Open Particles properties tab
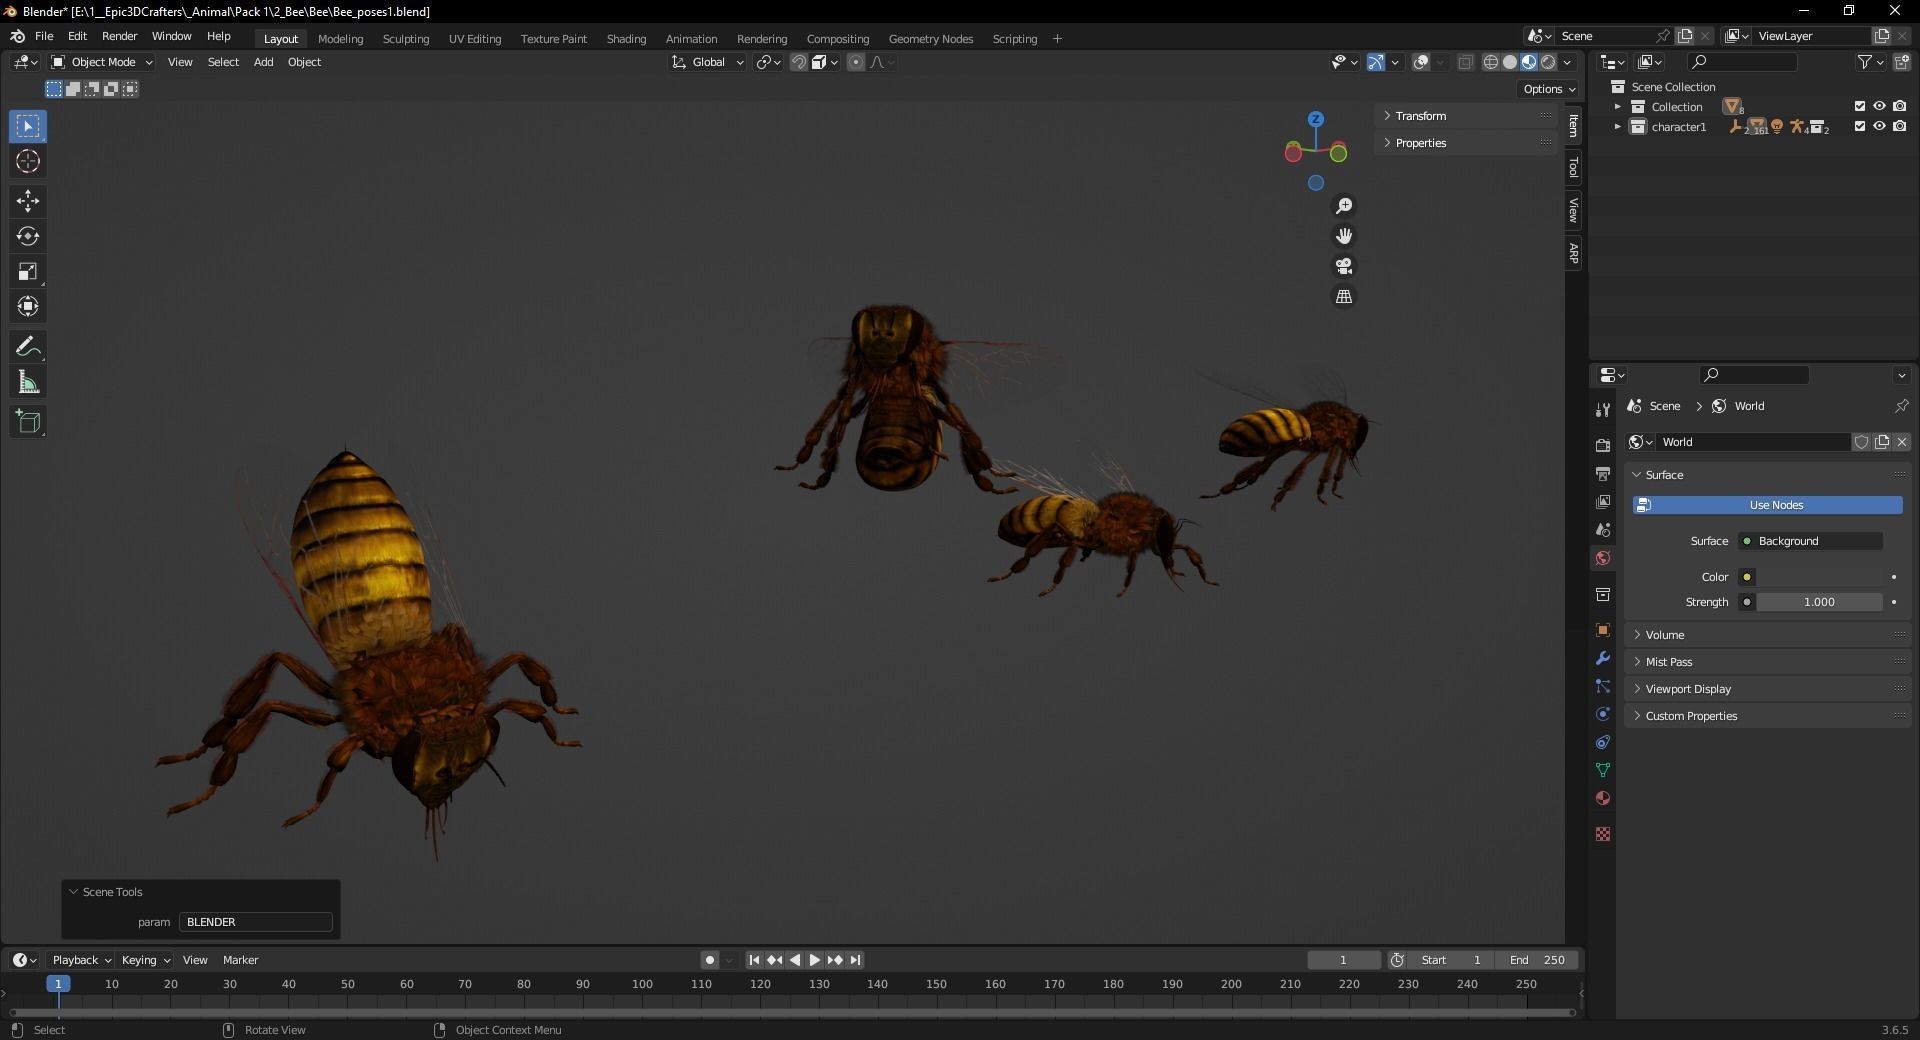The height and width of the screenshot is (1040, 1920). [x=1603, y=686]
